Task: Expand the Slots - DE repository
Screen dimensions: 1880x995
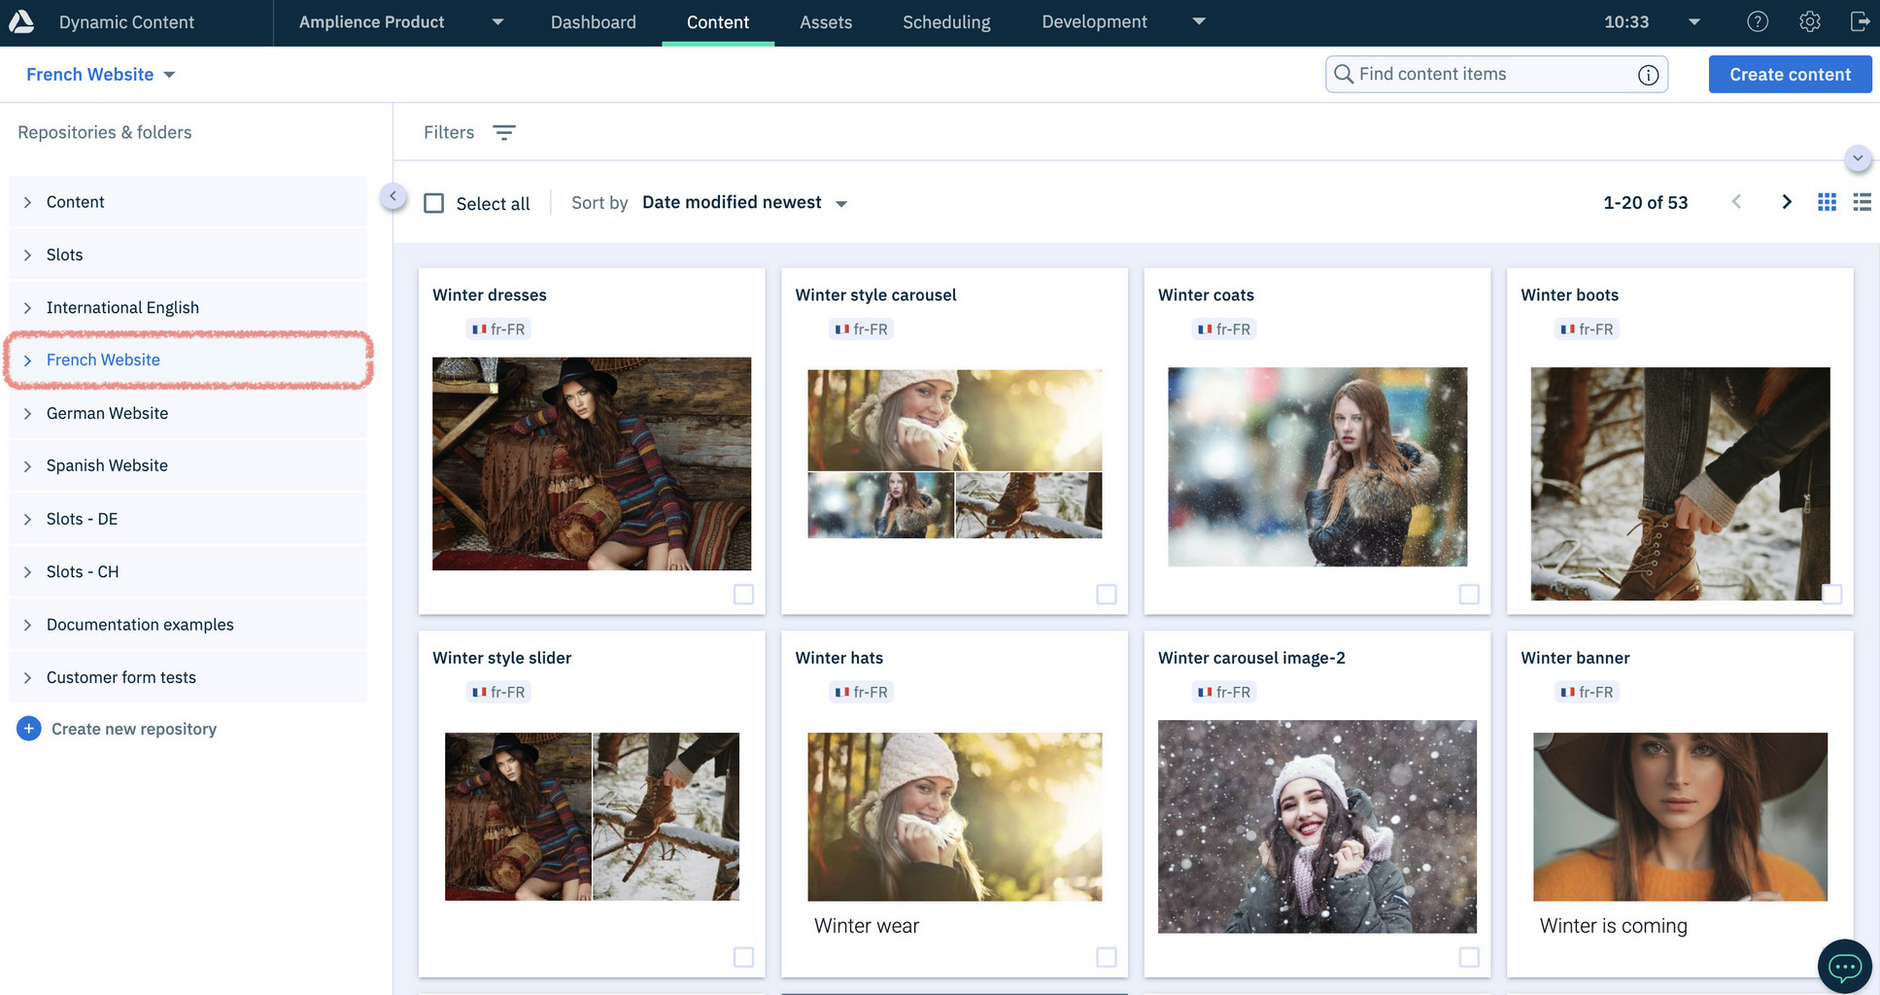Action: (28, 519)
